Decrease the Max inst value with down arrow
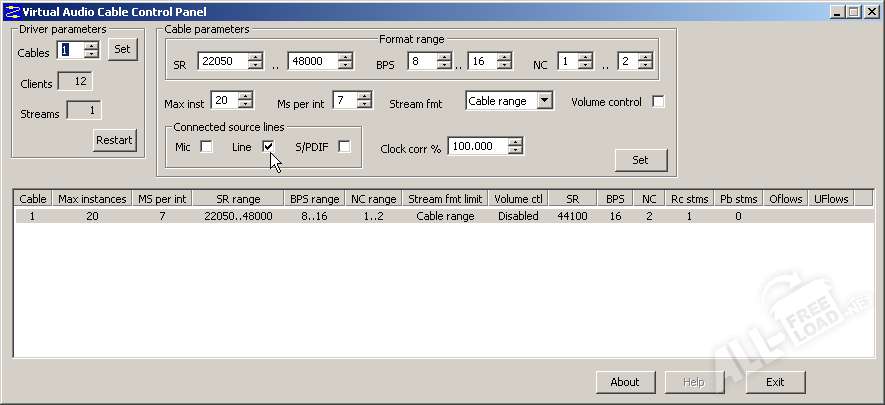 [x=245, y=105]
